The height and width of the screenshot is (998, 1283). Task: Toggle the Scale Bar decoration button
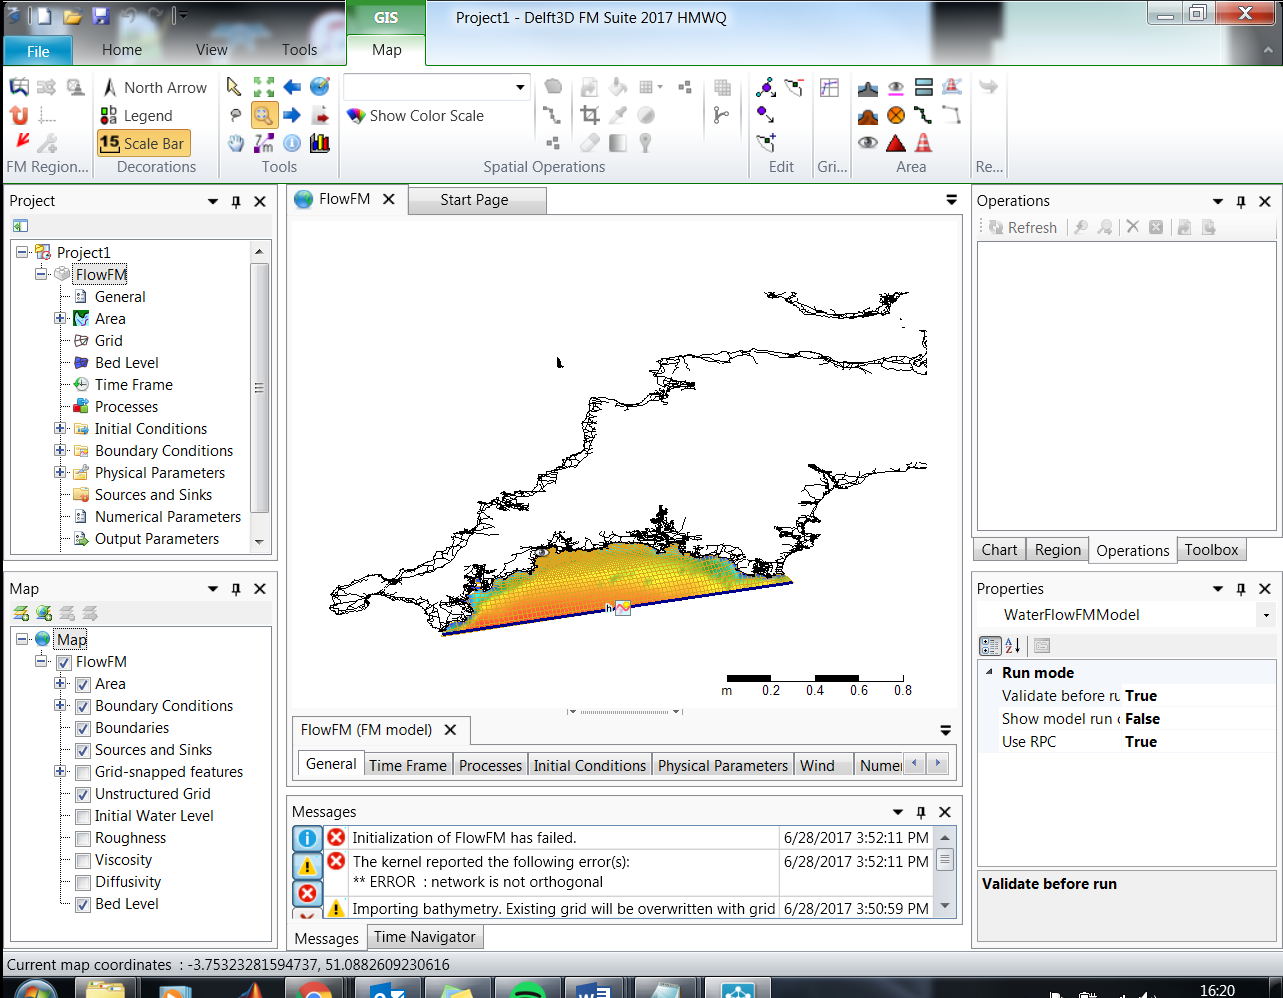pos(143,143)
